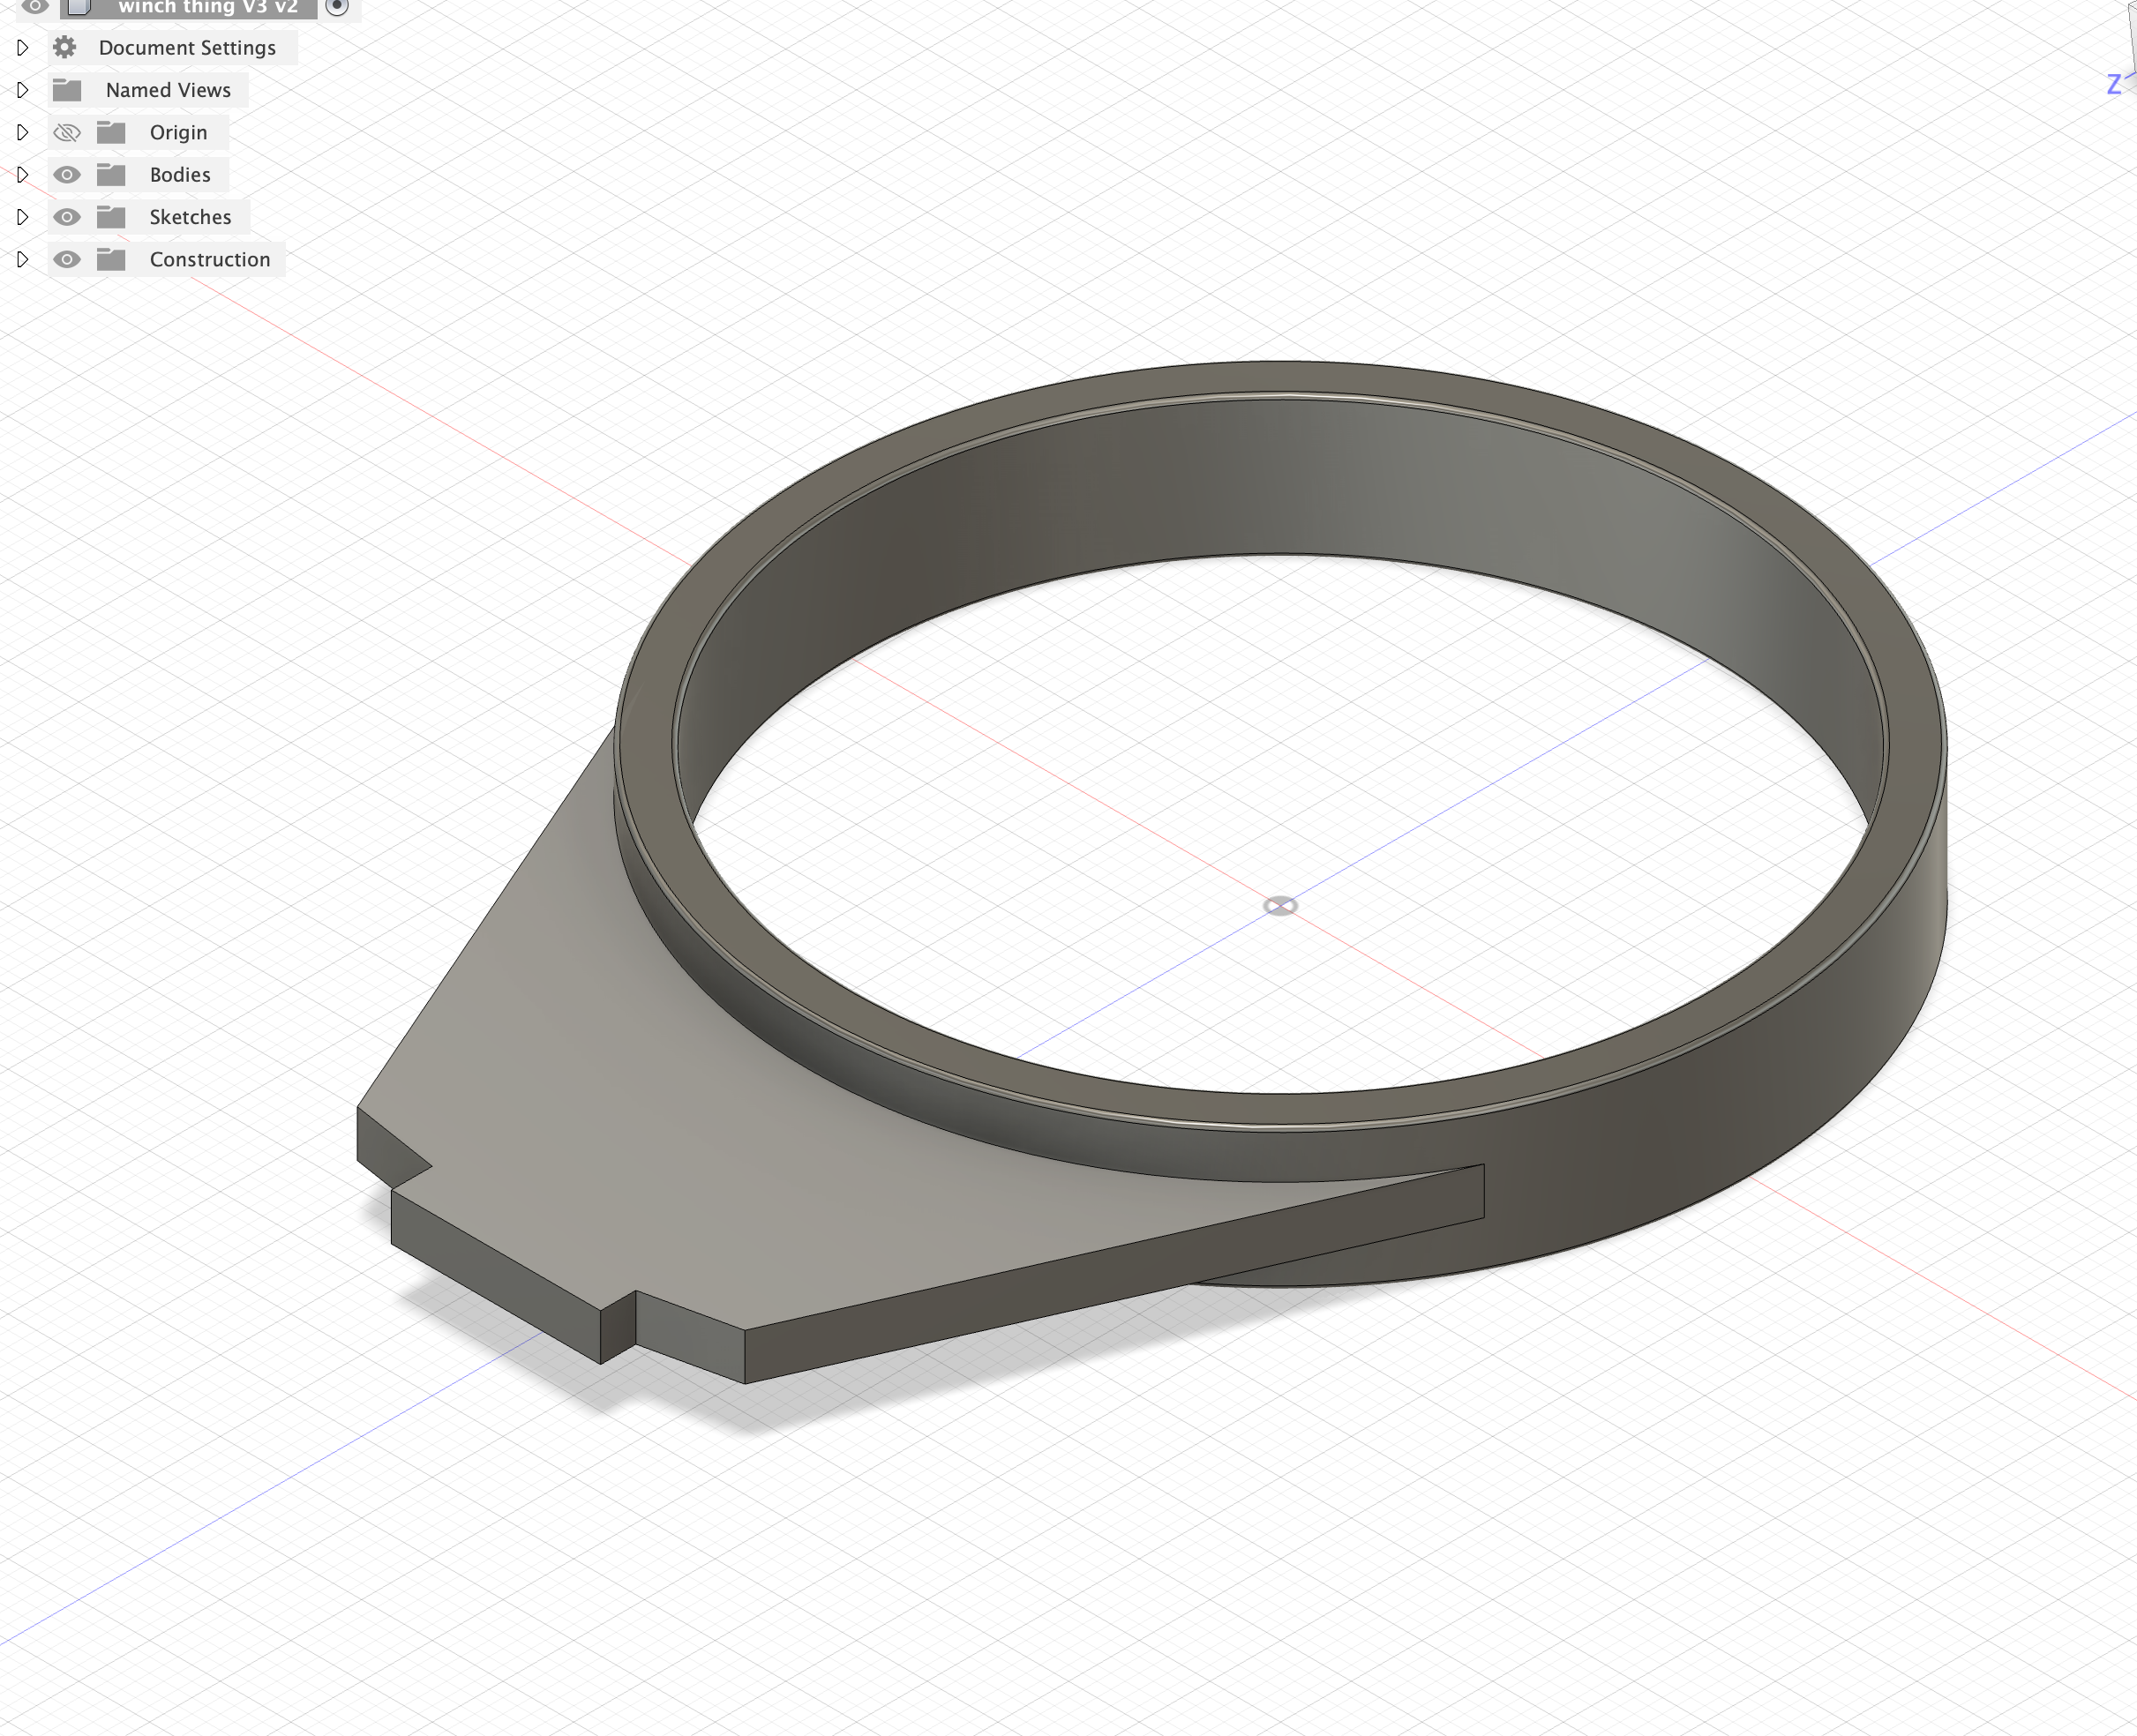The image size is (2137, 1736).
Task: Click the origin point marker inside the ring
Action: pyautogui.click(x=1280, y=906)
